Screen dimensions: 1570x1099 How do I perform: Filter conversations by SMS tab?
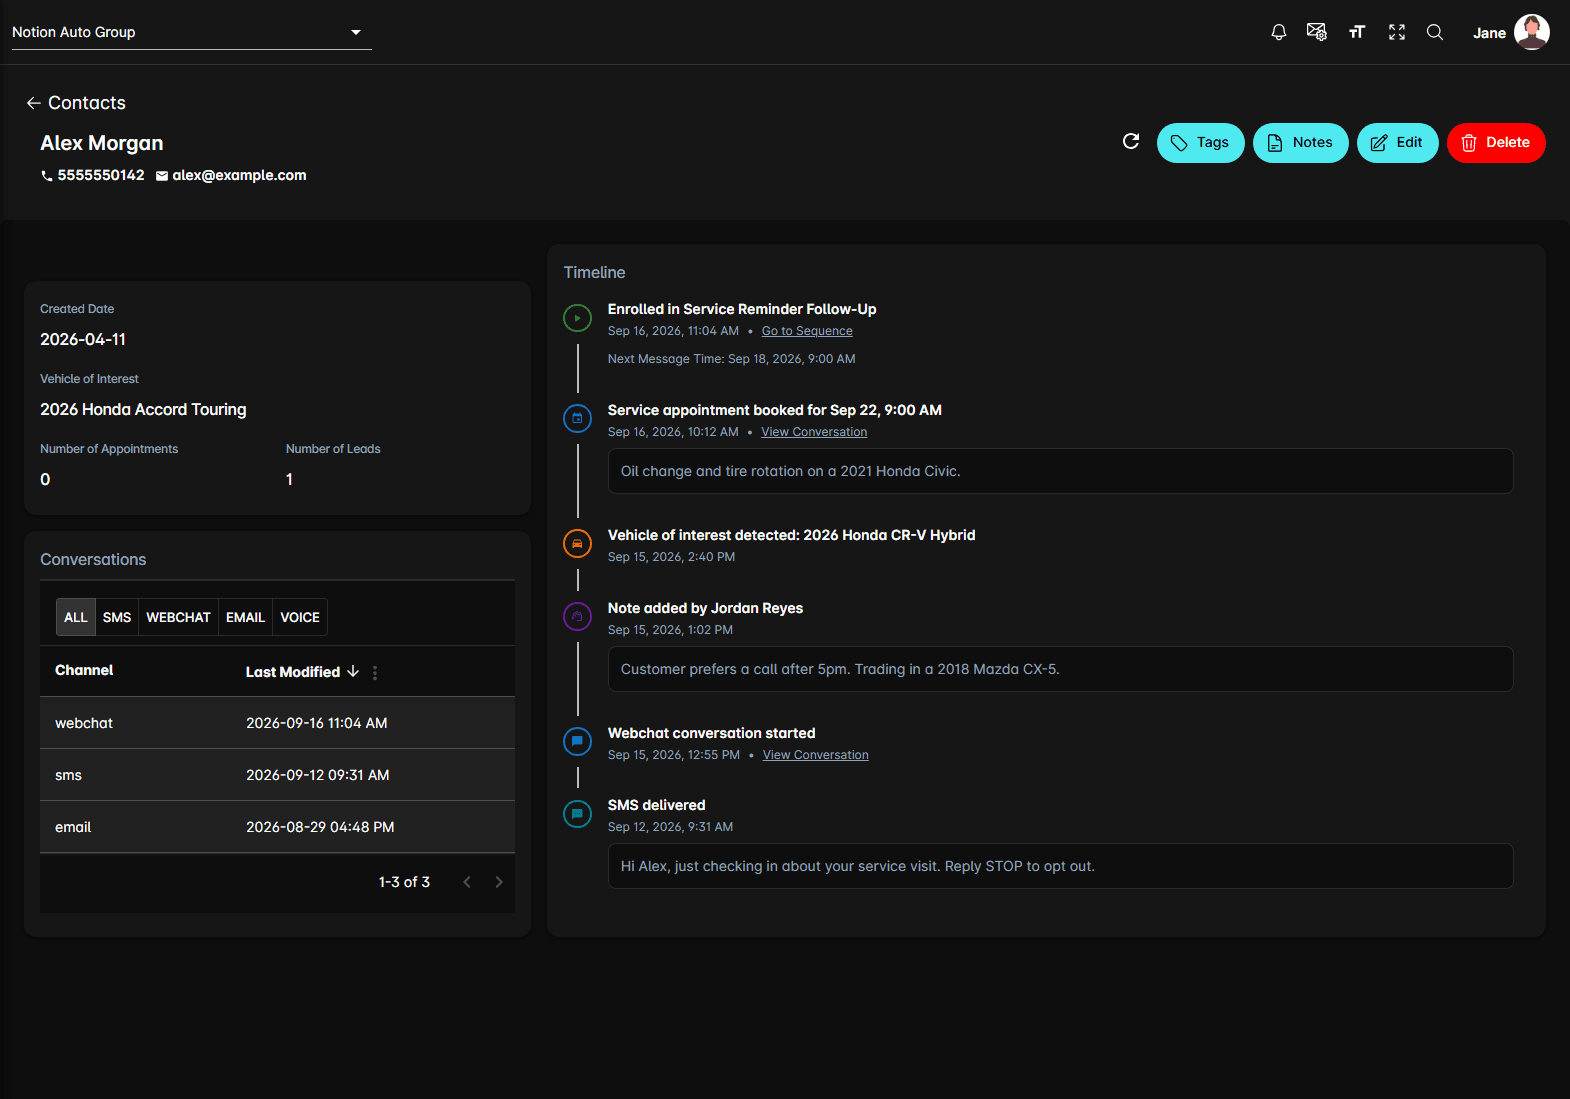pos(117,617)
